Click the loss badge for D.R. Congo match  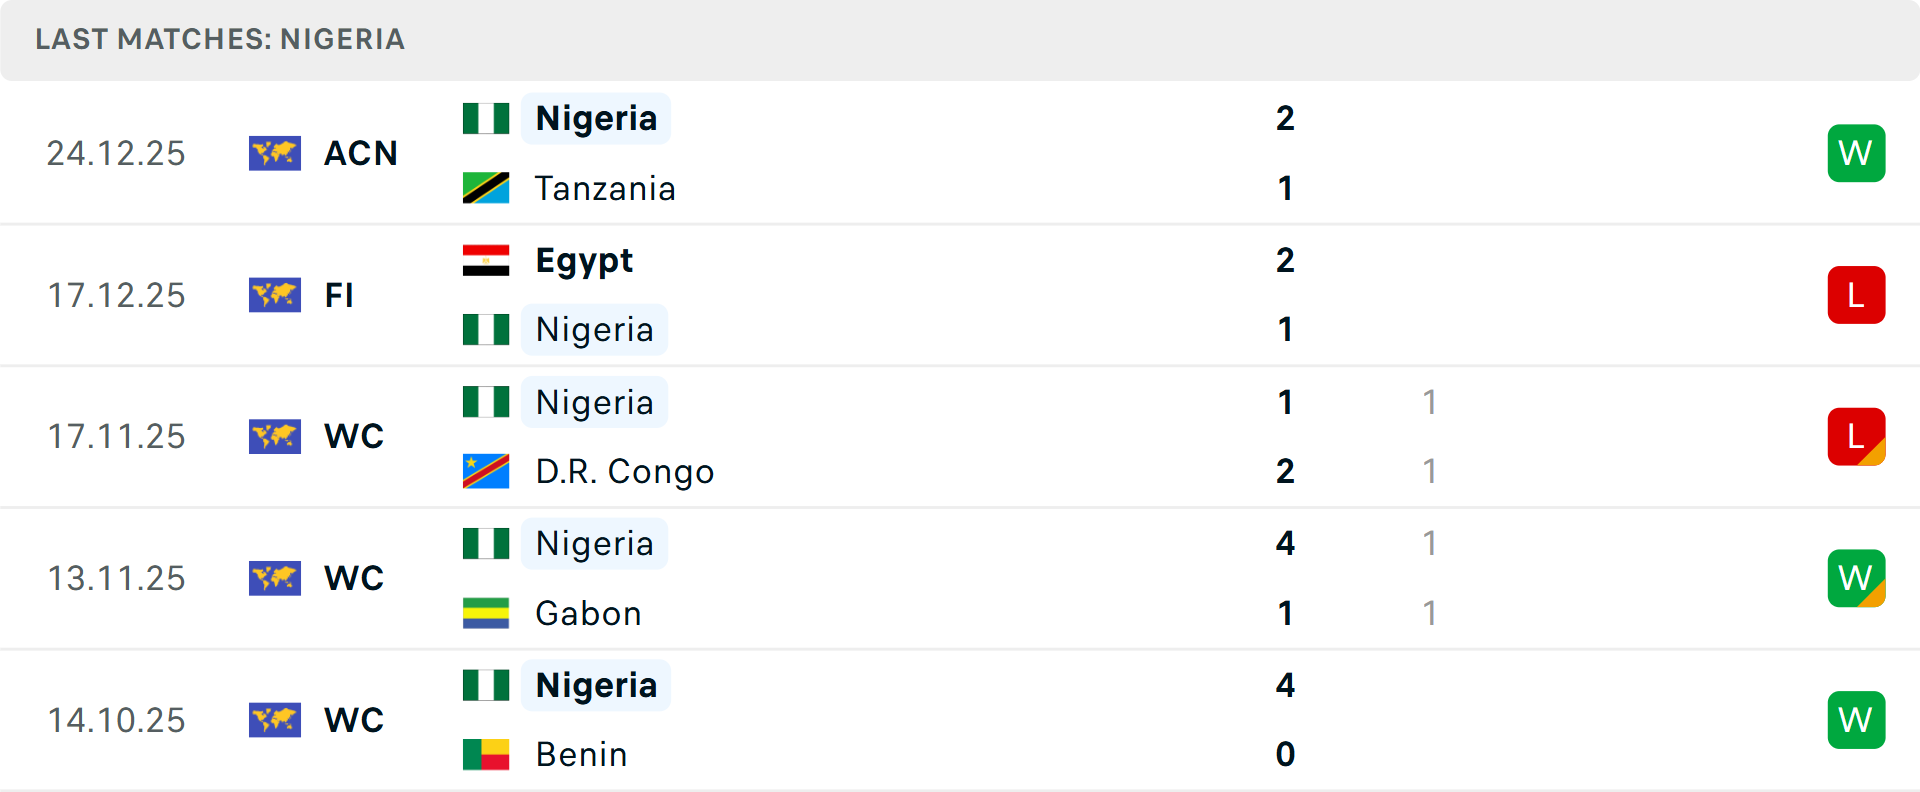click(x=1856, y=437)
